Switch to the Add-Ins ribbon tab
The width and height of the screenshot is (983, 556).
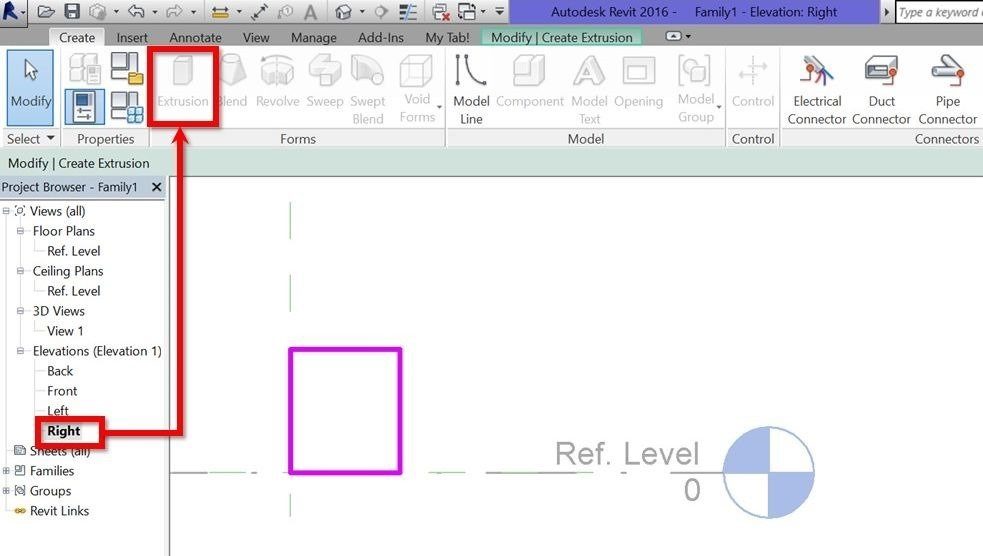tap(381, 38)
